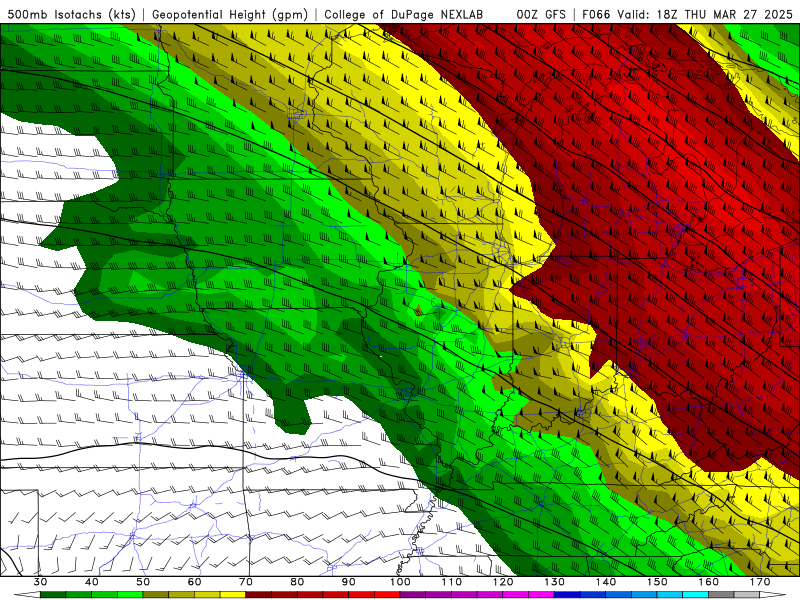This screenshot has width=800, height=600.
Task: Click the 70 value on the color scale
Action: (x=246, y=582)
